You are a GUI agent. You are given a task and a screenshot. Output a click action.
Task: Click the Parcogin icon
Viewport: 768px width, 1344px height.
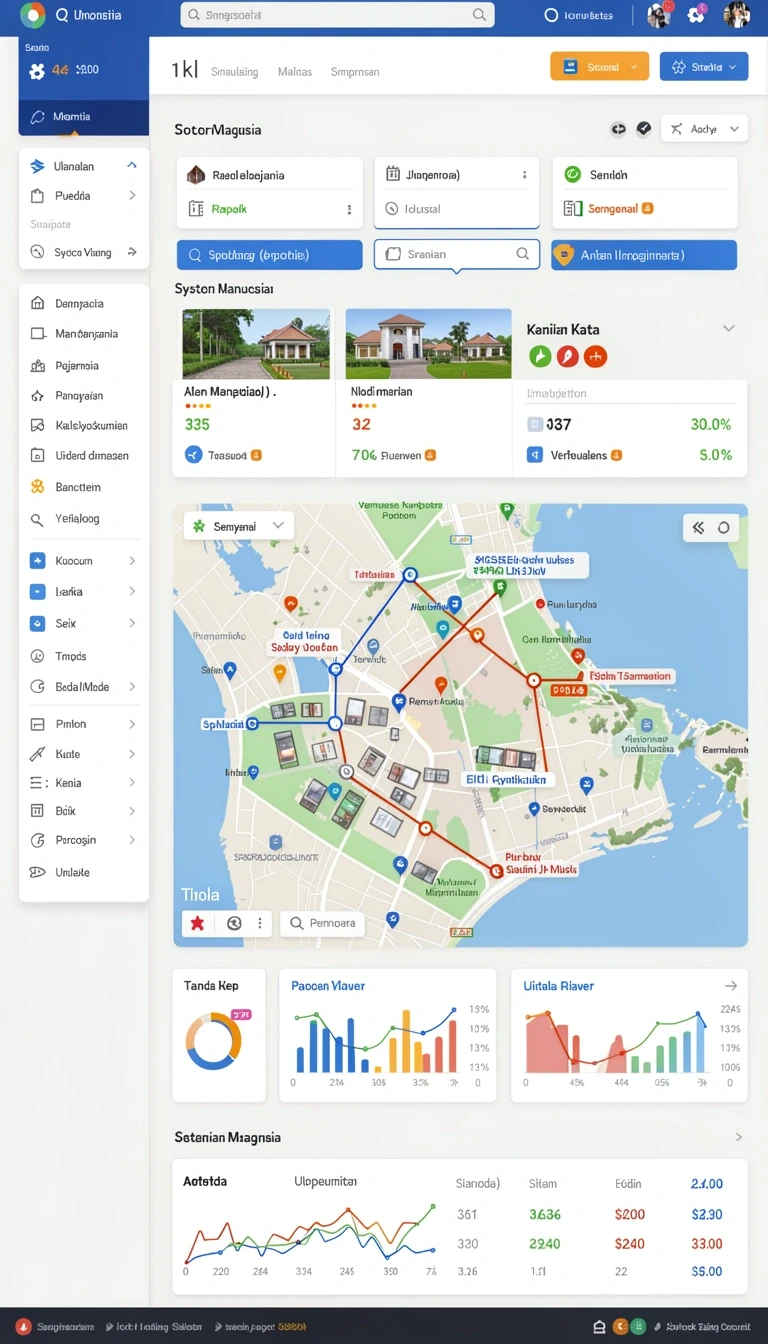click(38, 841)
